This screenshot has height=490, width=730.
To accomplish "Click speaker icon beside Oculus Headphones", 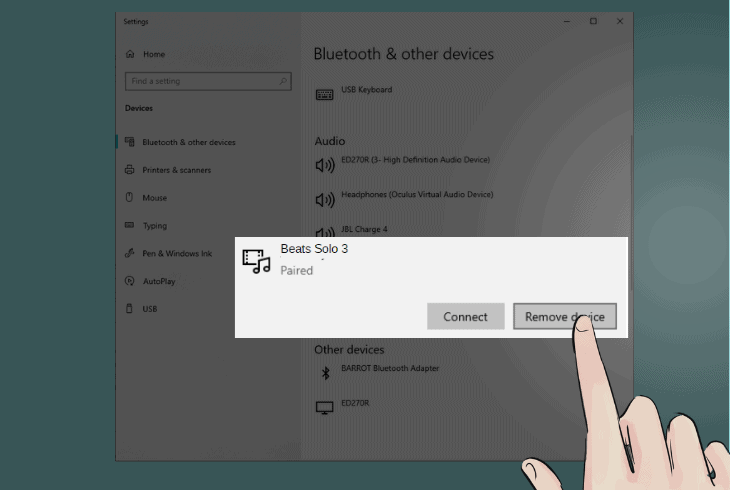I will [x=325, y=200].
